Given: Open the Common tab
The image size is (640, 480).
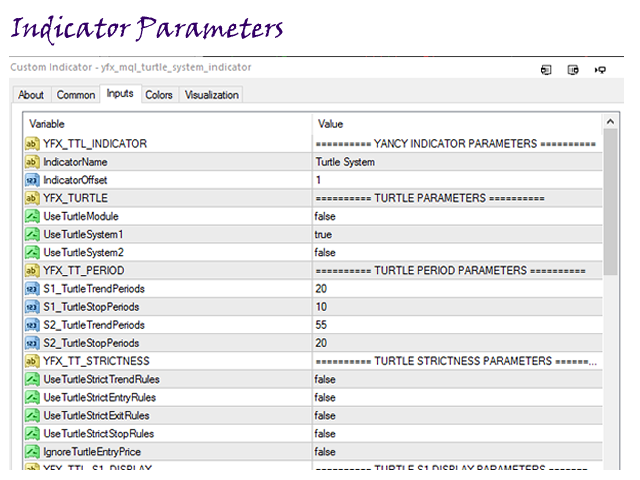Looking at the screenshot, I should (76, 95).
